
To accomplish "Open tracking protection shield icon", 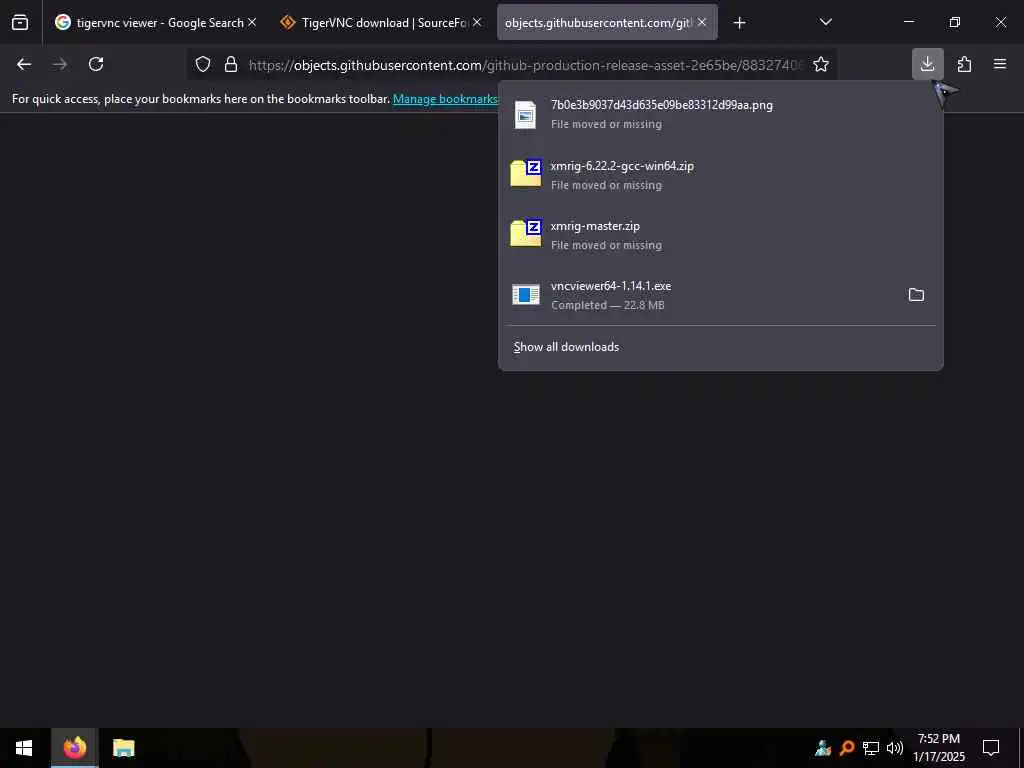I will coord(203,64).
